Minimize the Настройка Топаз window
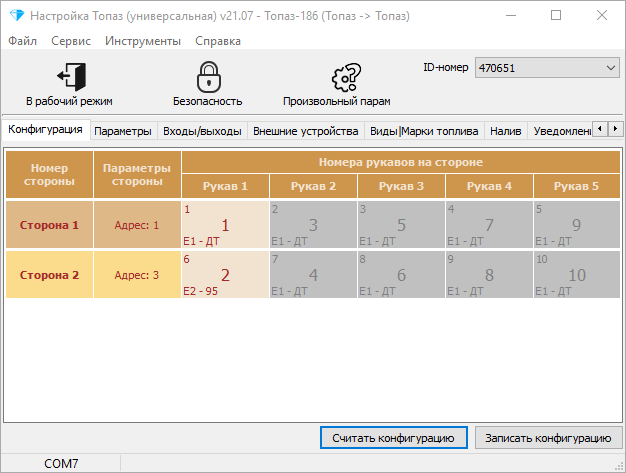Image resolution: width=626 pixels, height=473 pixels. click(511, 16)
